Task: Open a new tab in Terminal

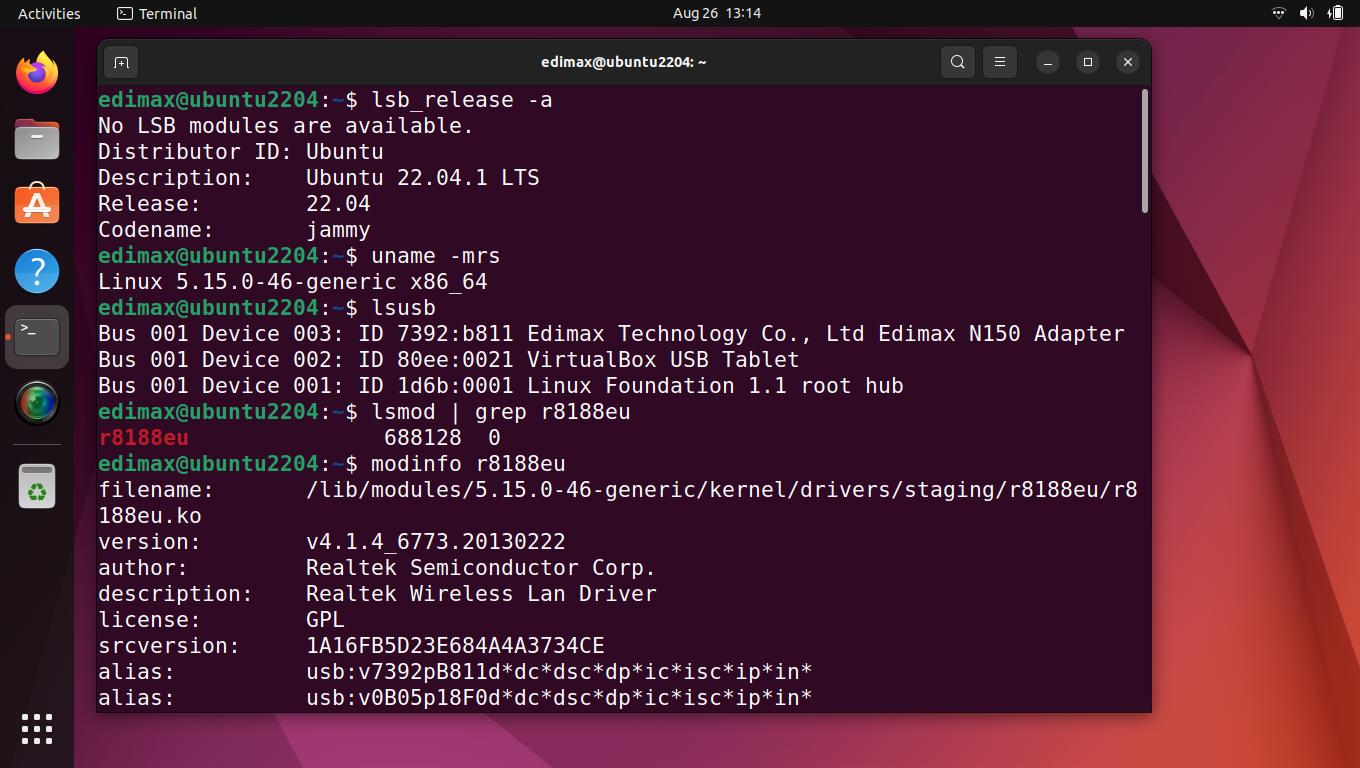Action: [x=121, y=62]
